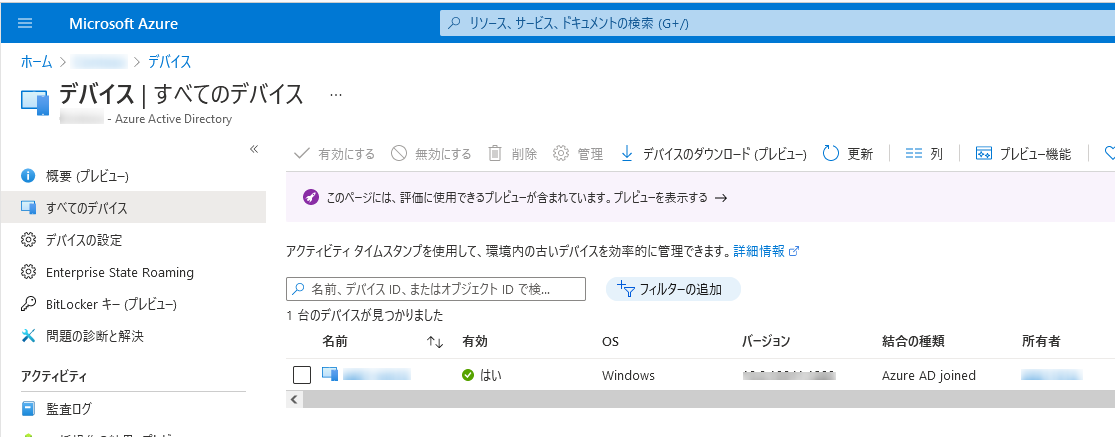Click the device icon in table row
The width and height of the screenshot is (1115, 437).
click(329, 374)
